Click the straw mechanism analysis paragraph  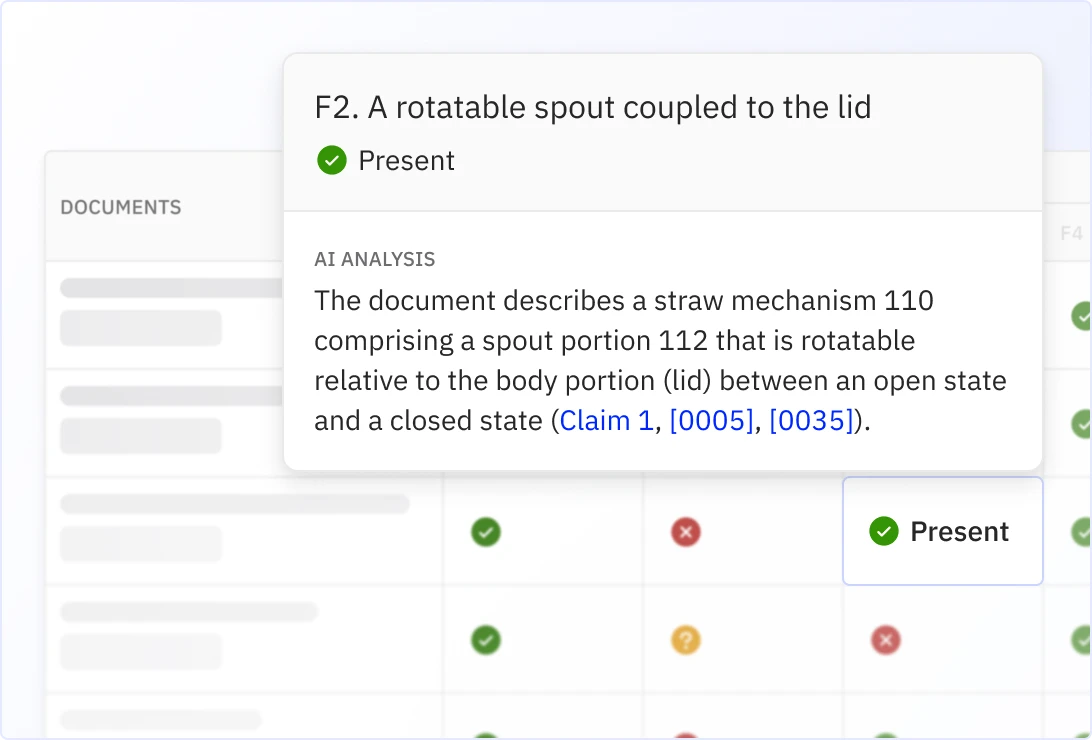660,360
